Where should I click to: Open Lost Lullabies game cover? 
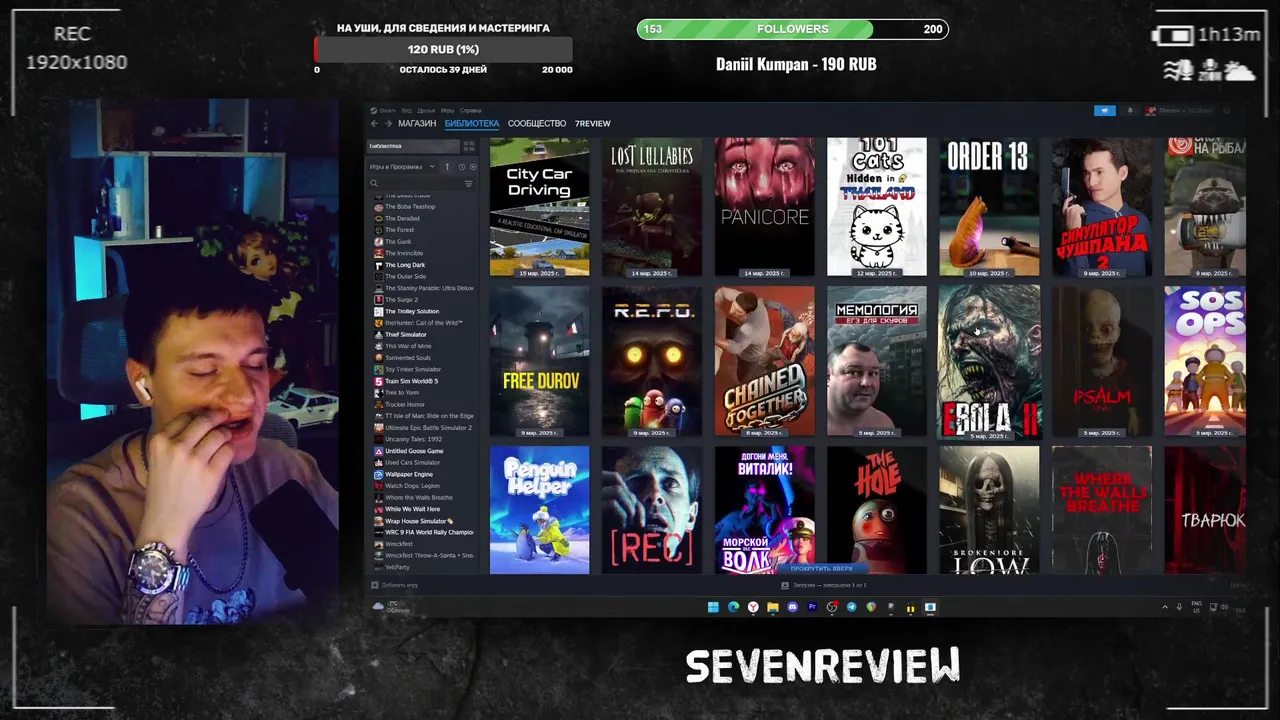pyautogui.click(x=652, y=207)
